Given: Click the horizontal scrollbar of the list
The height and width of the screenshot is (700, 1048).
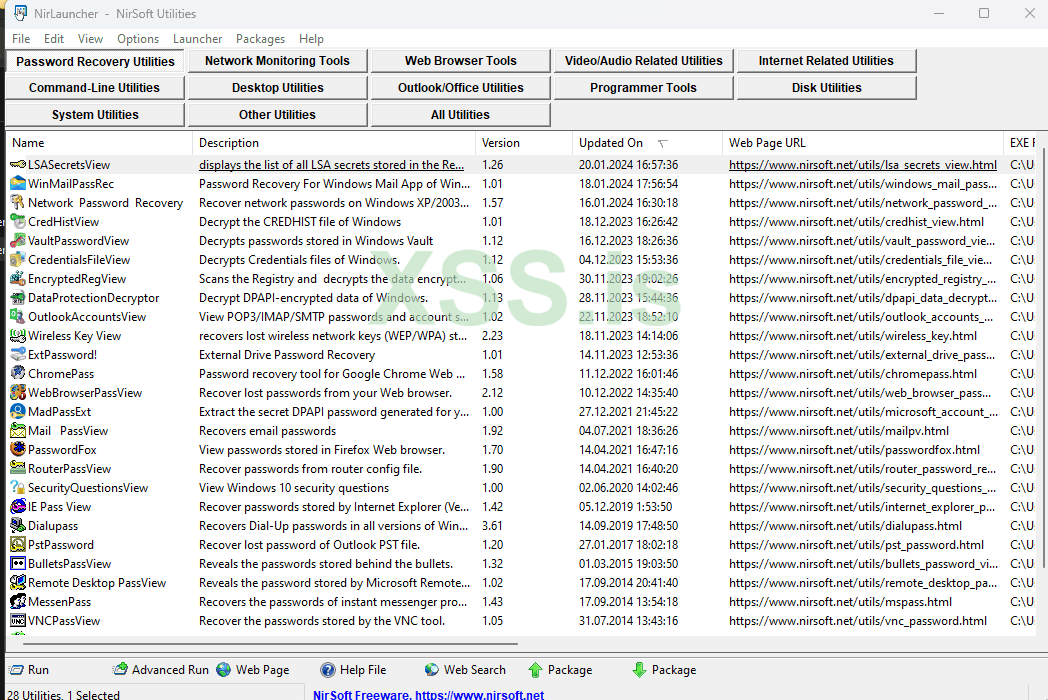Looking at the screenshot, I should [270, 644].
